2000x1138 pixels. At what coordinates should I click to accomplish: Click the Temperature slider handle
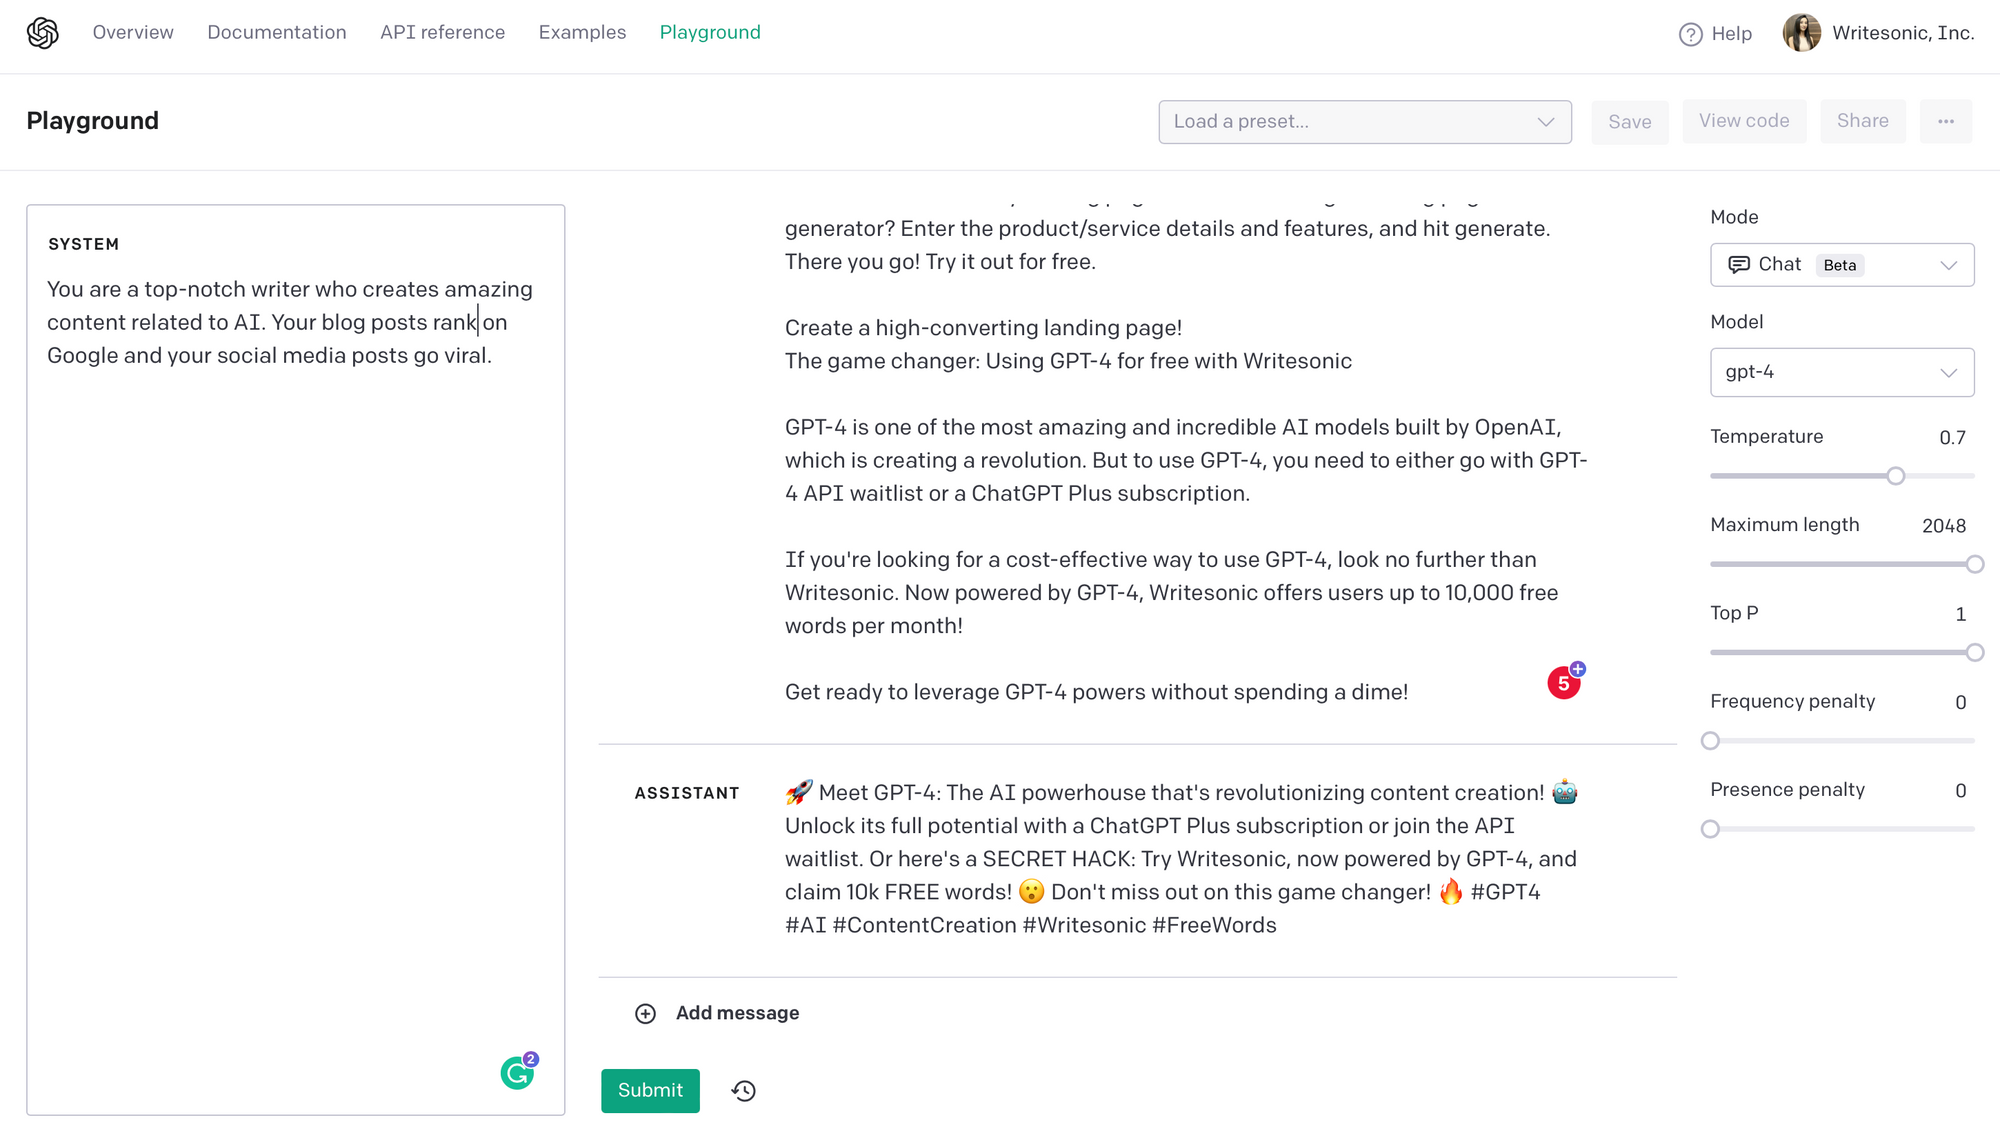[1895, 476]
